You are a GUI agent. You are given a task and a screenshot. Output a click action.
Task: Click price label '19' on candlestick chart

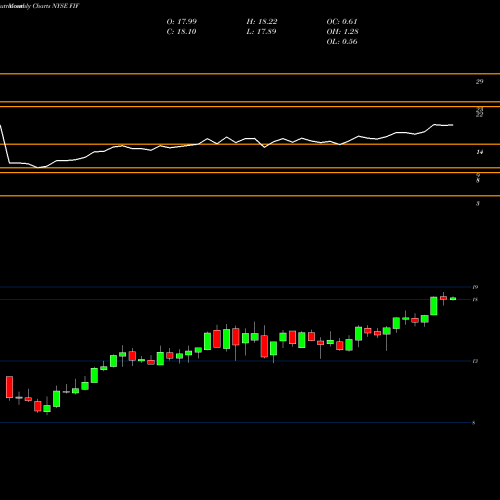pos(475,287)
